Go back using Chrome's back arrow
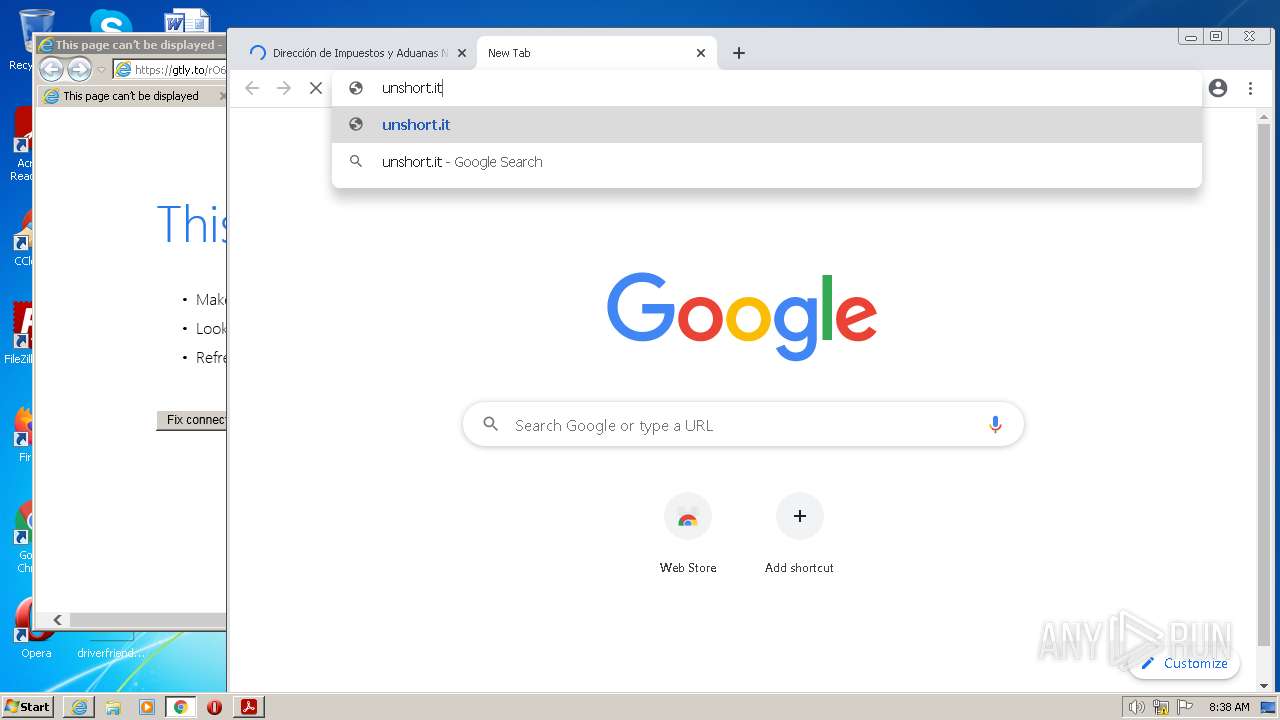 tap(252, 88)
